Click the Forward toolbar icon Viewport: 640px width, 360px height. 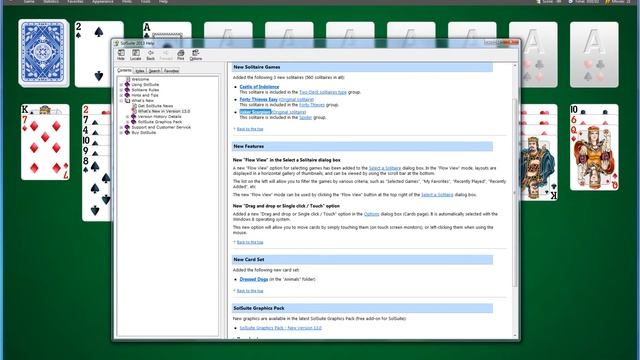166,55
